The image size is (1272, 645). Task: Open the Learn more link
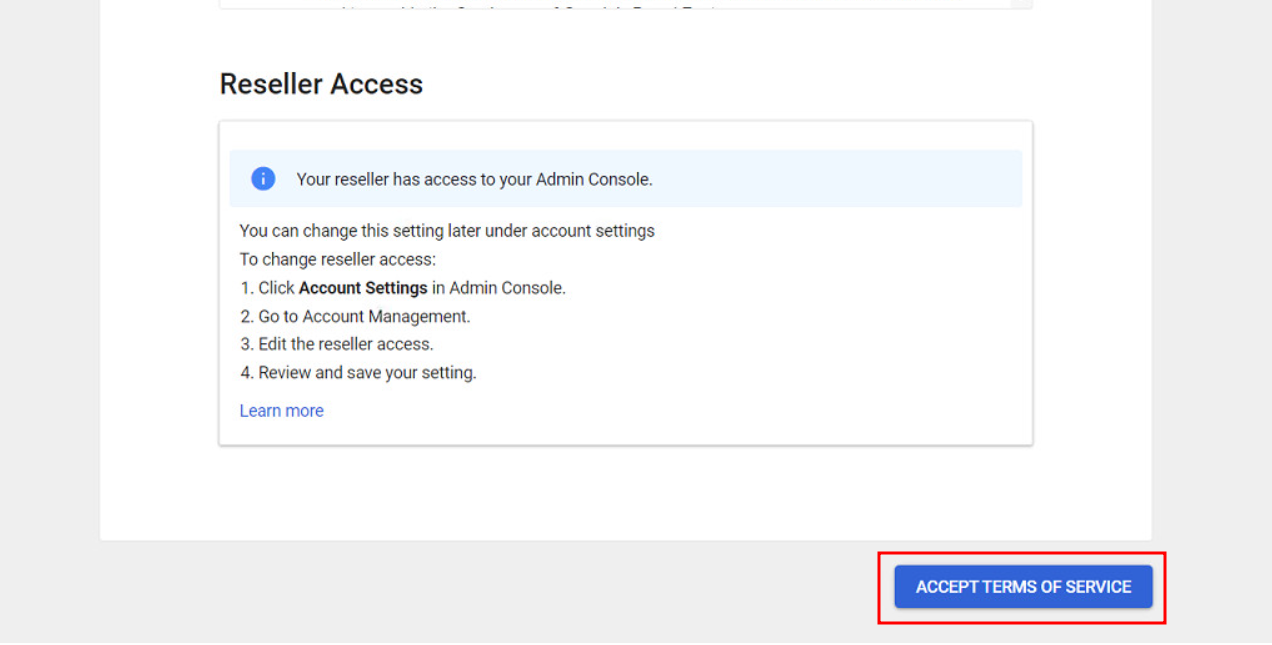(281, 411)
